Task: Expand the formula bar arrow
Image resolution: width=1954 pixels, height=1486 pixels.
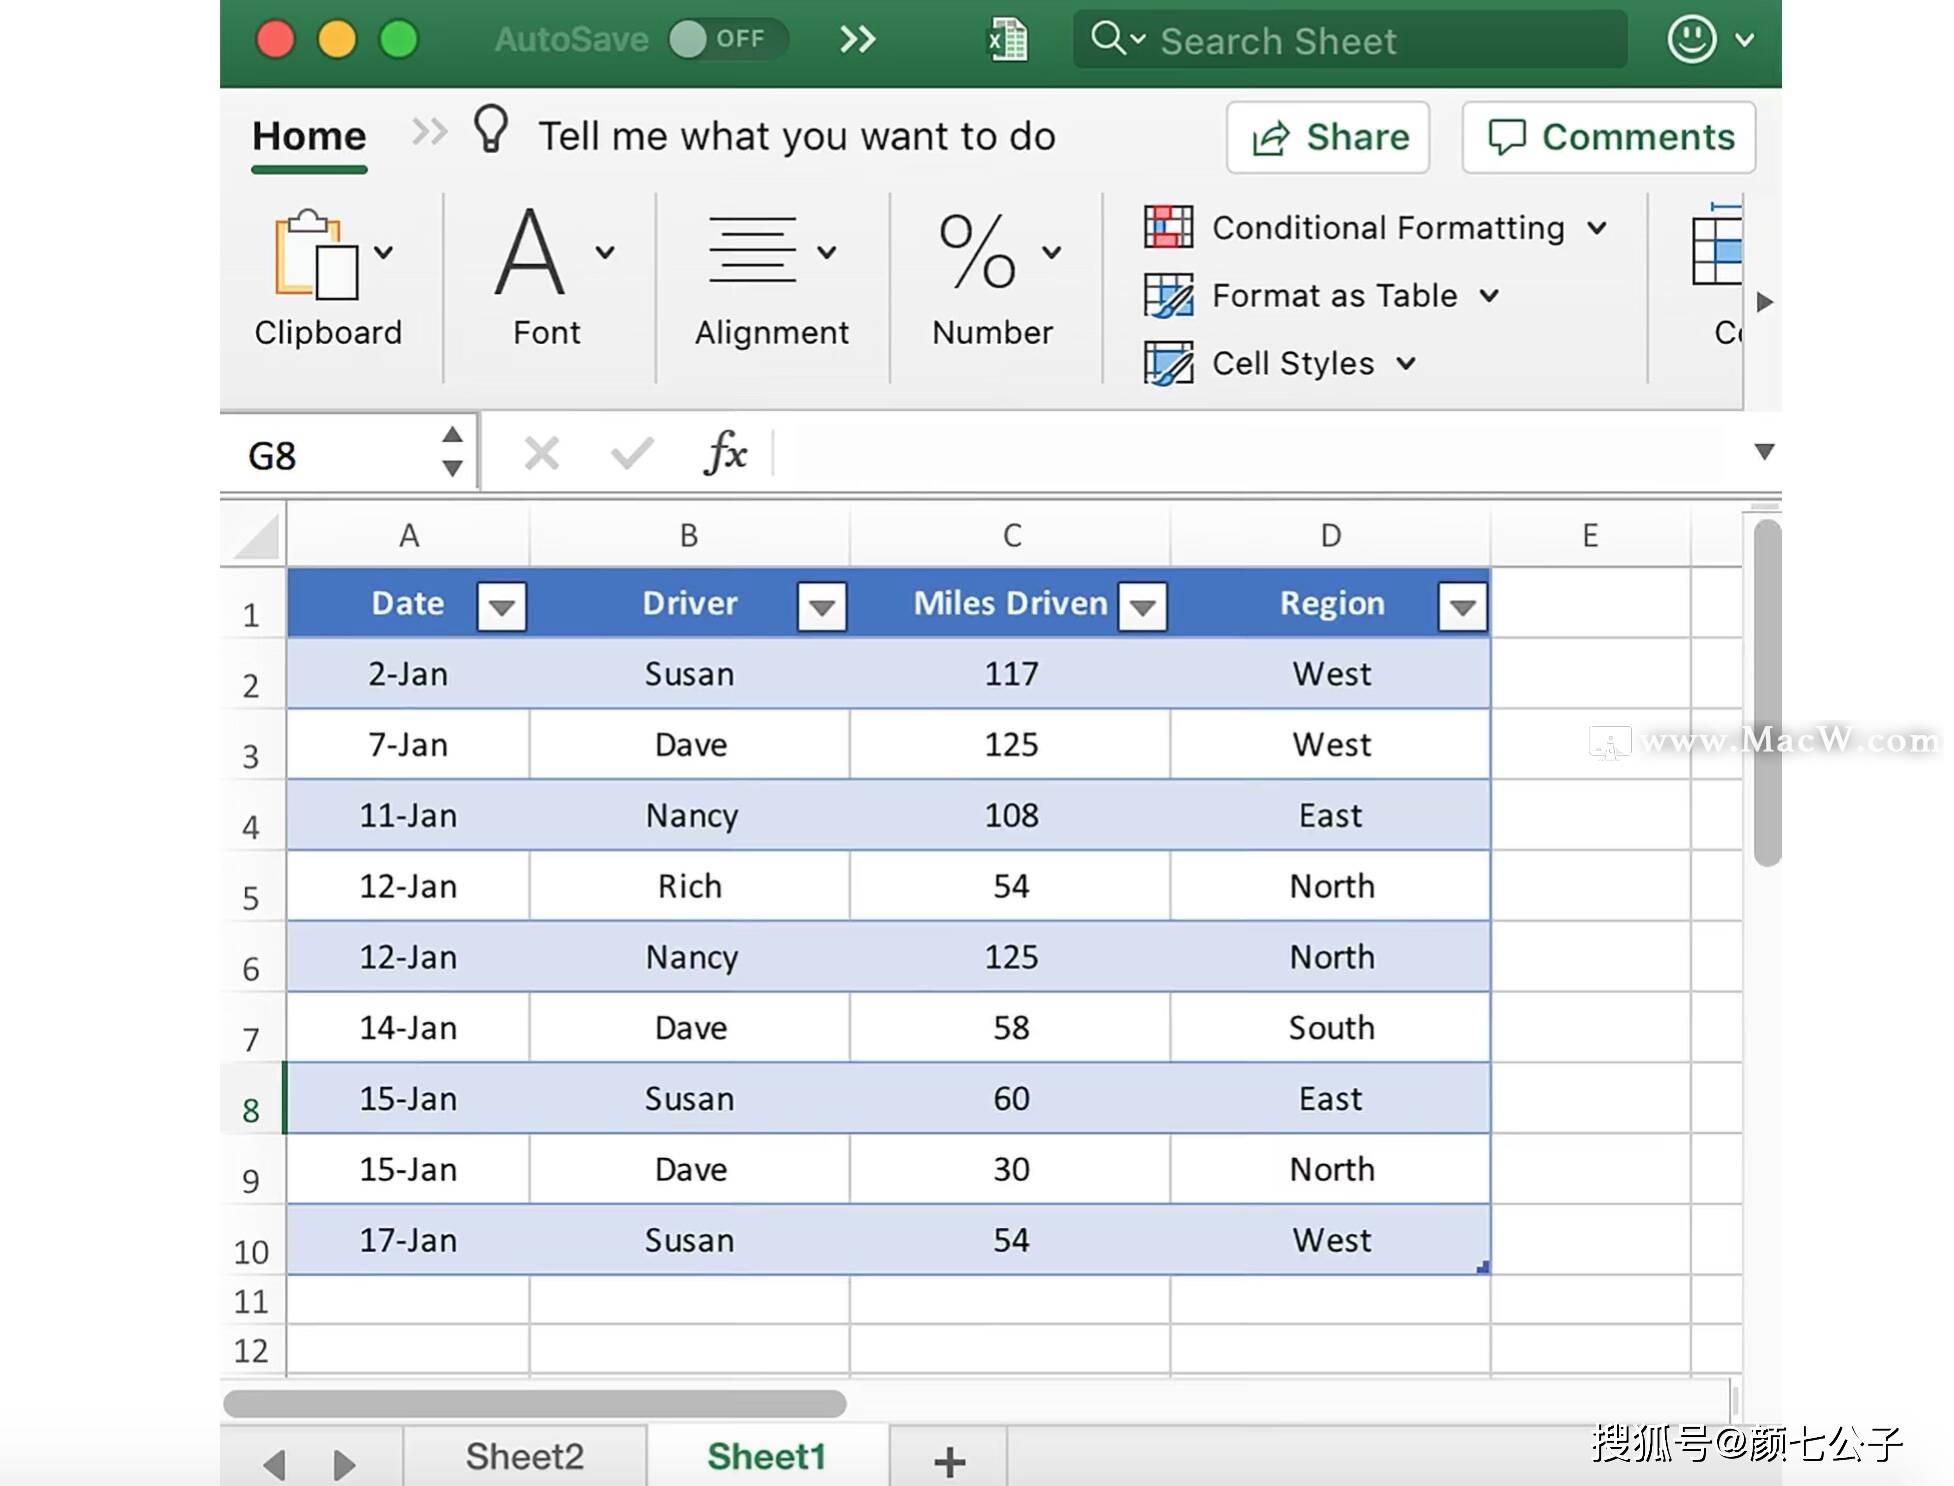Action: 1764,452
